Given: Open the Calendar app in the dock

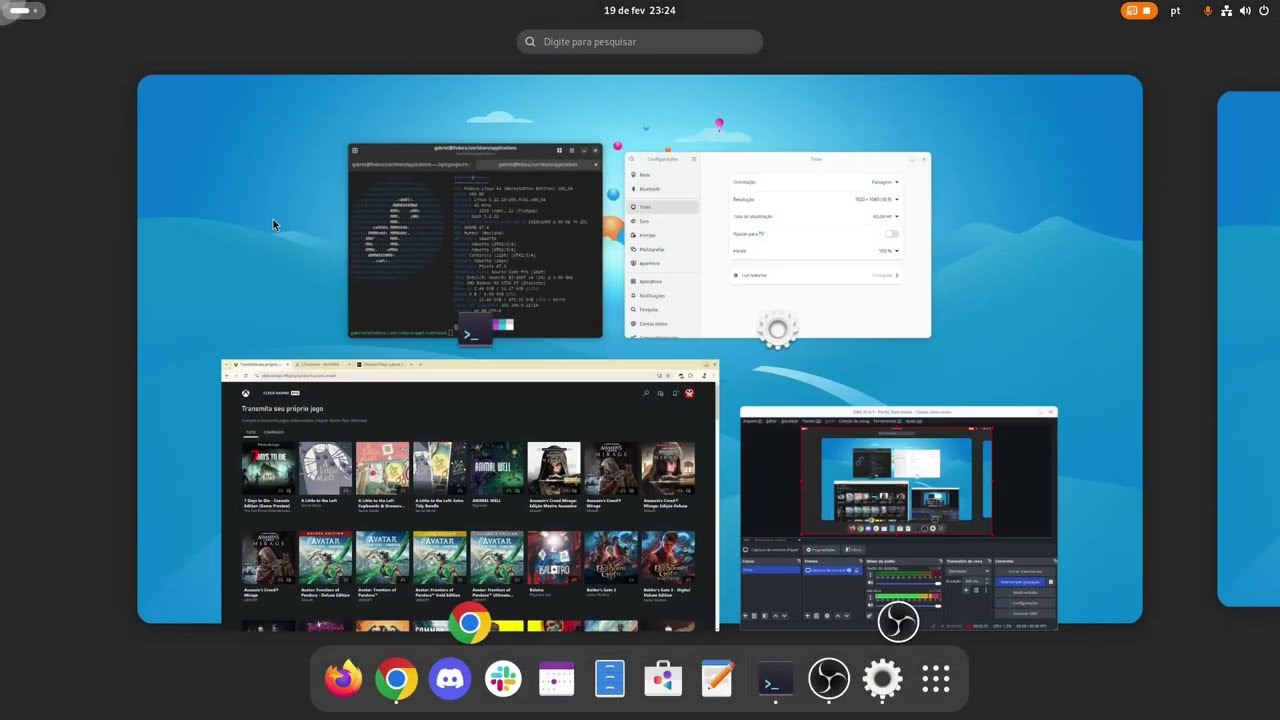Looking at the screenshot, I should tap(556, 680).
